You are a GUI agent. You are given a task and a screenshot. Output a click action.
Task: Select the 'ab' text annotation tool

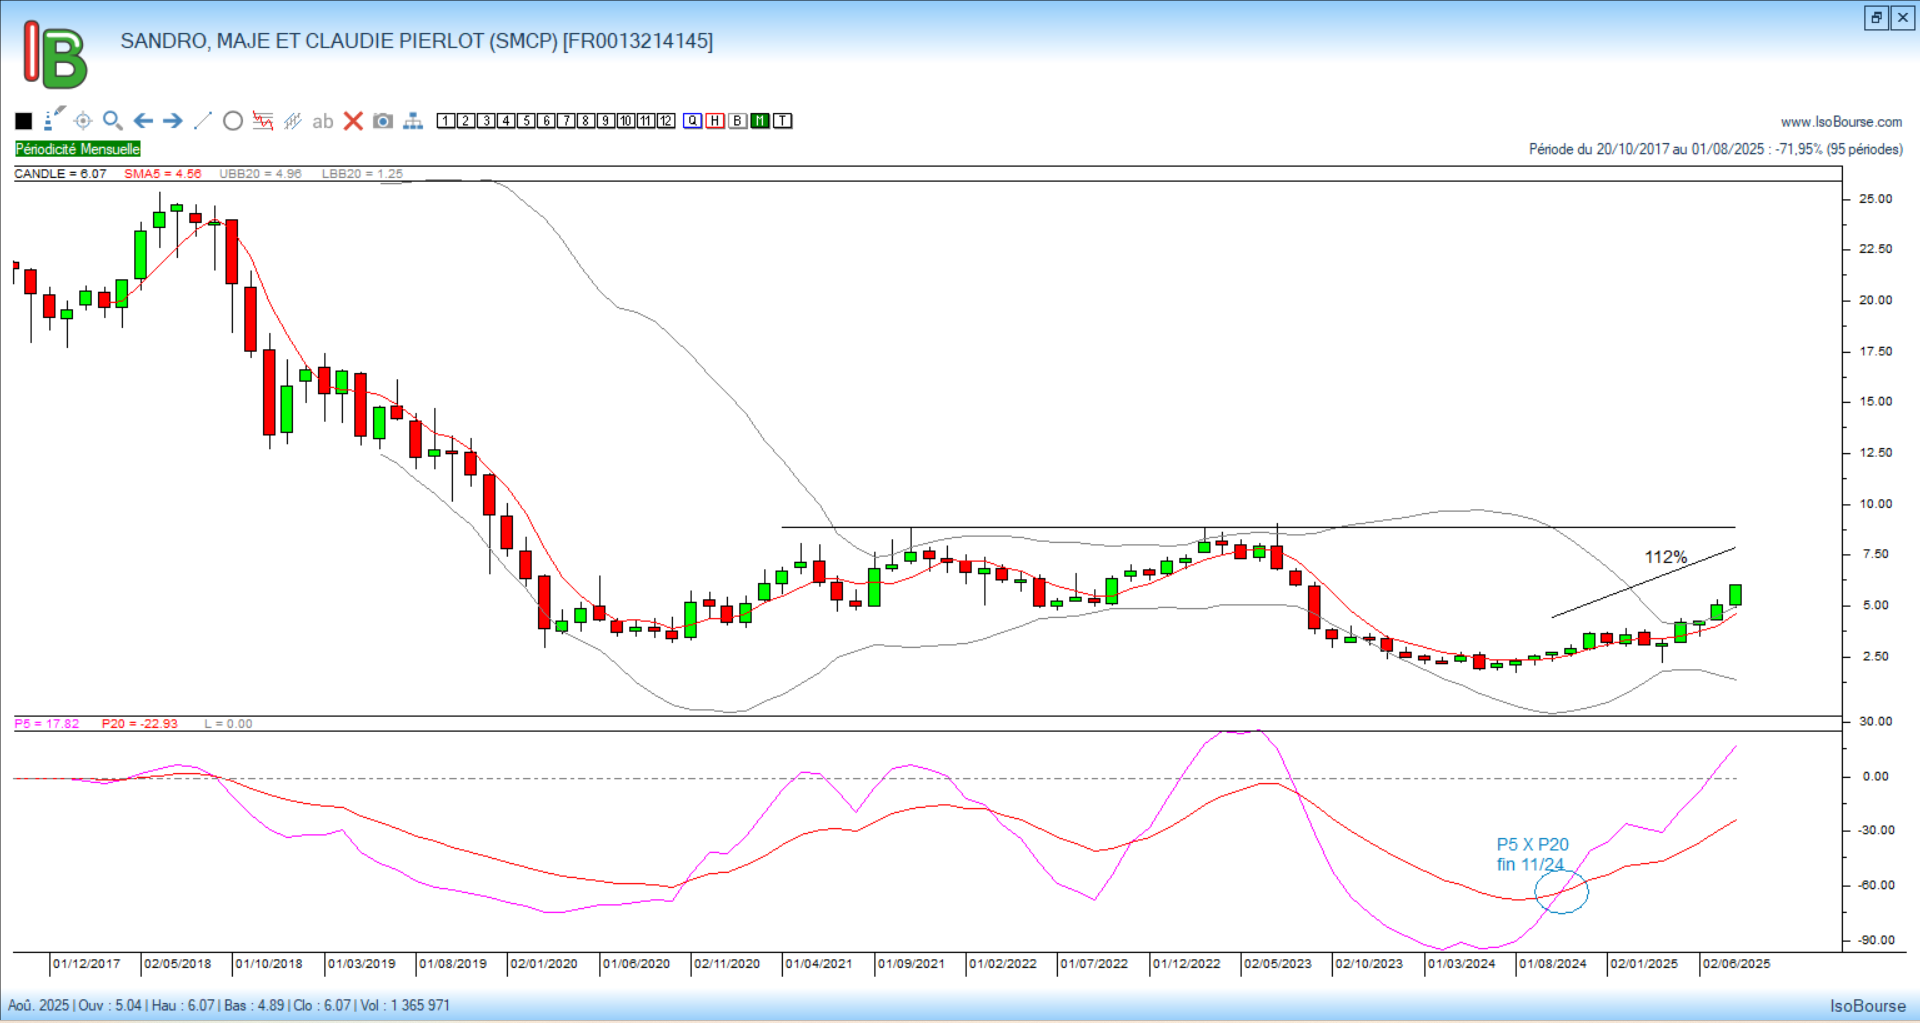pos(322,121)
